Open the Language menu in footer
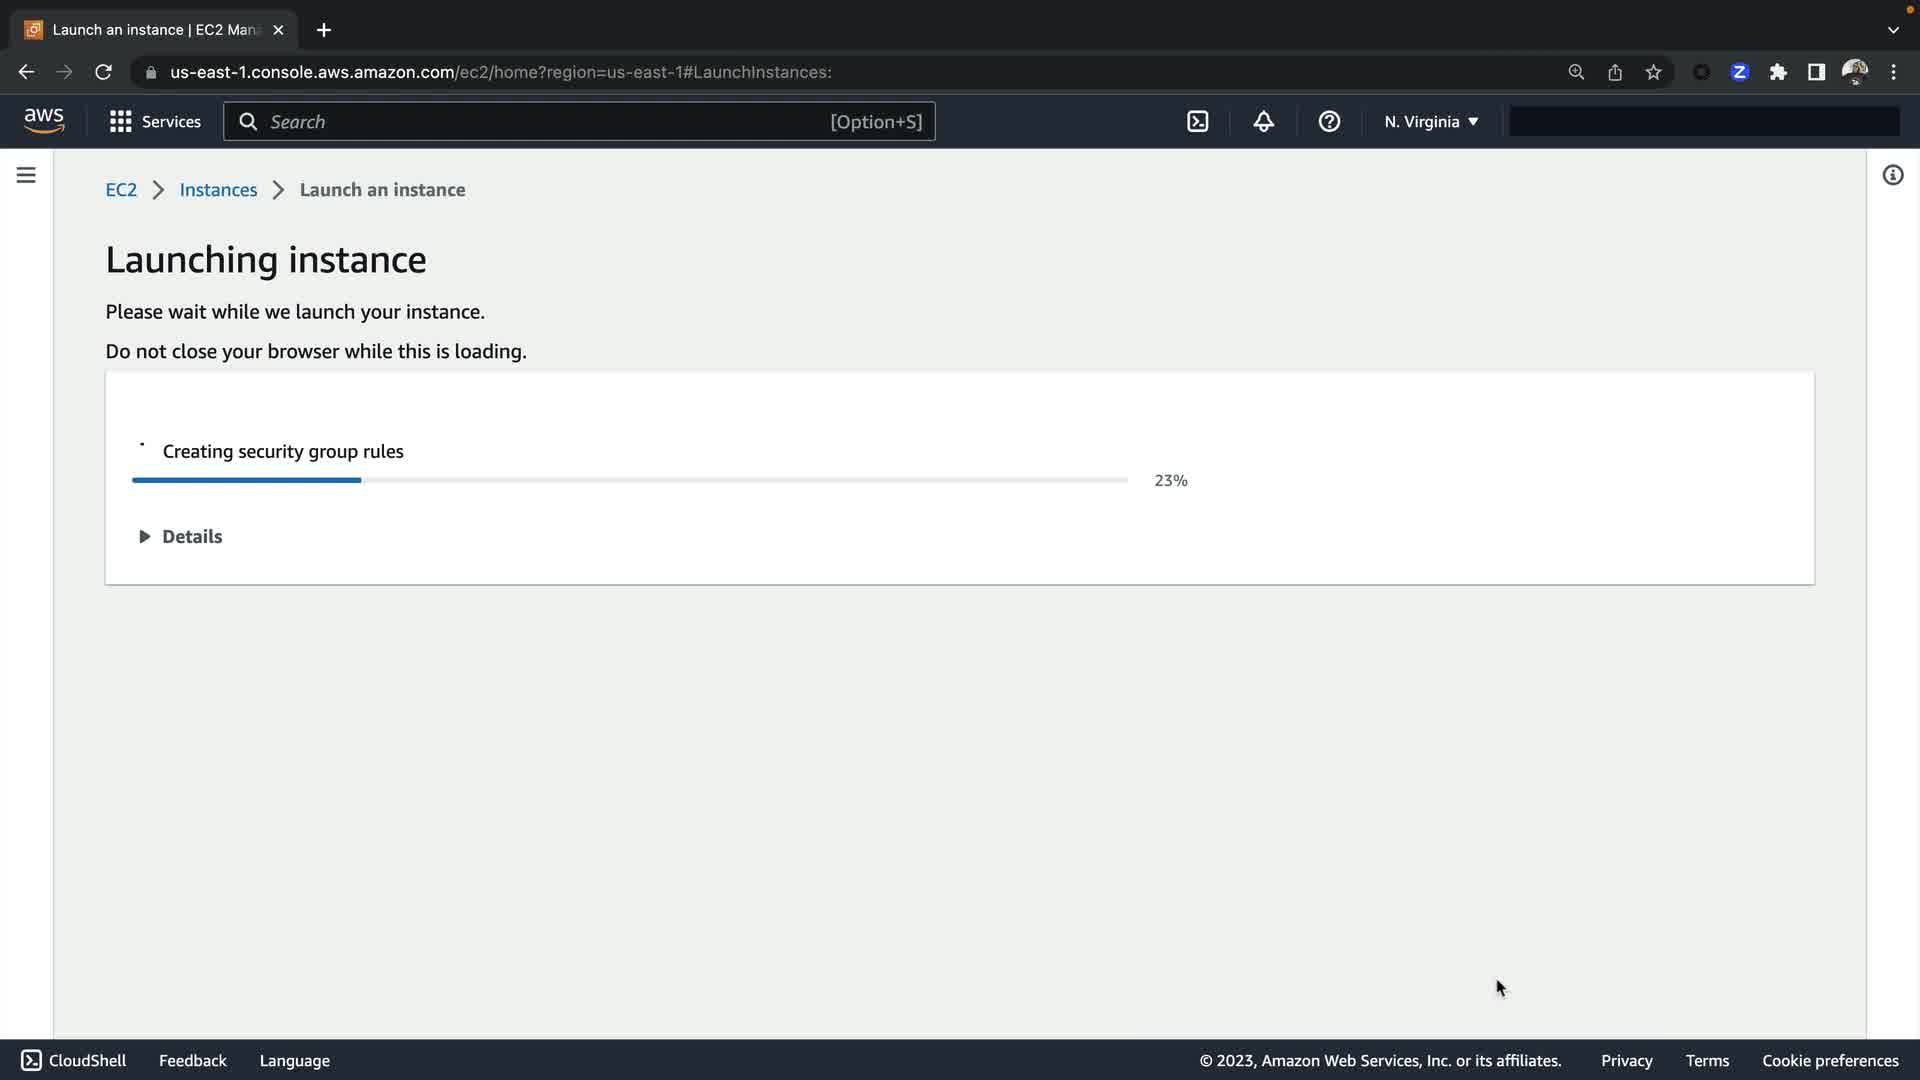Screen dimensions: 1920x1080 [x=294, y=1061]
